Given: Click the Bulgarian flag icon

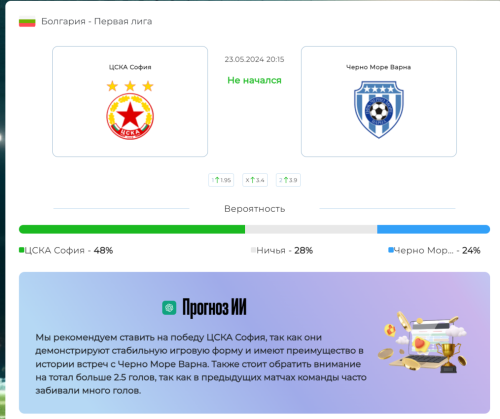Looking at the screenshot, I should coord(27,22).
